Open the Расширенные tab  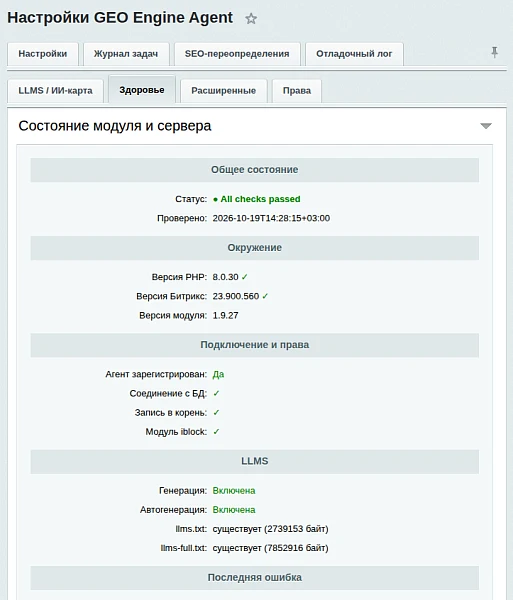click(x=224, y=91)
